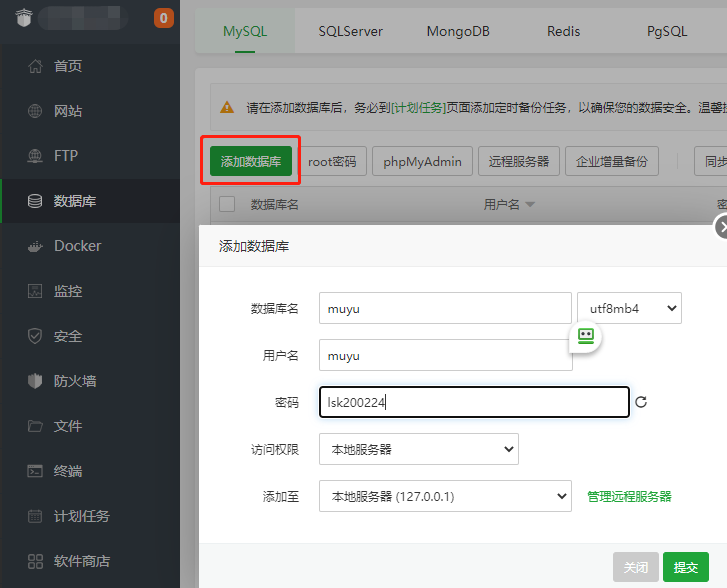
Task: Click the panel logo icon at top left
Action: [x=24, y=18]
